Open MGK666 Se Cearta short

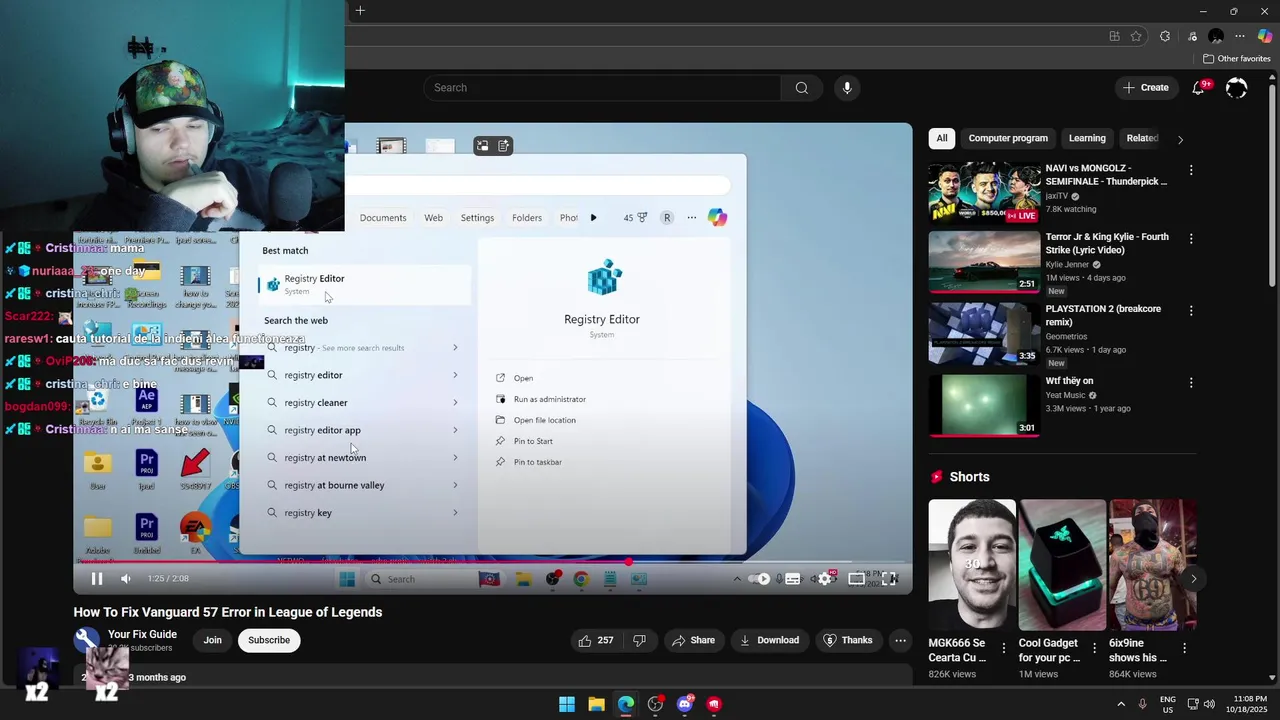(970, 565)
